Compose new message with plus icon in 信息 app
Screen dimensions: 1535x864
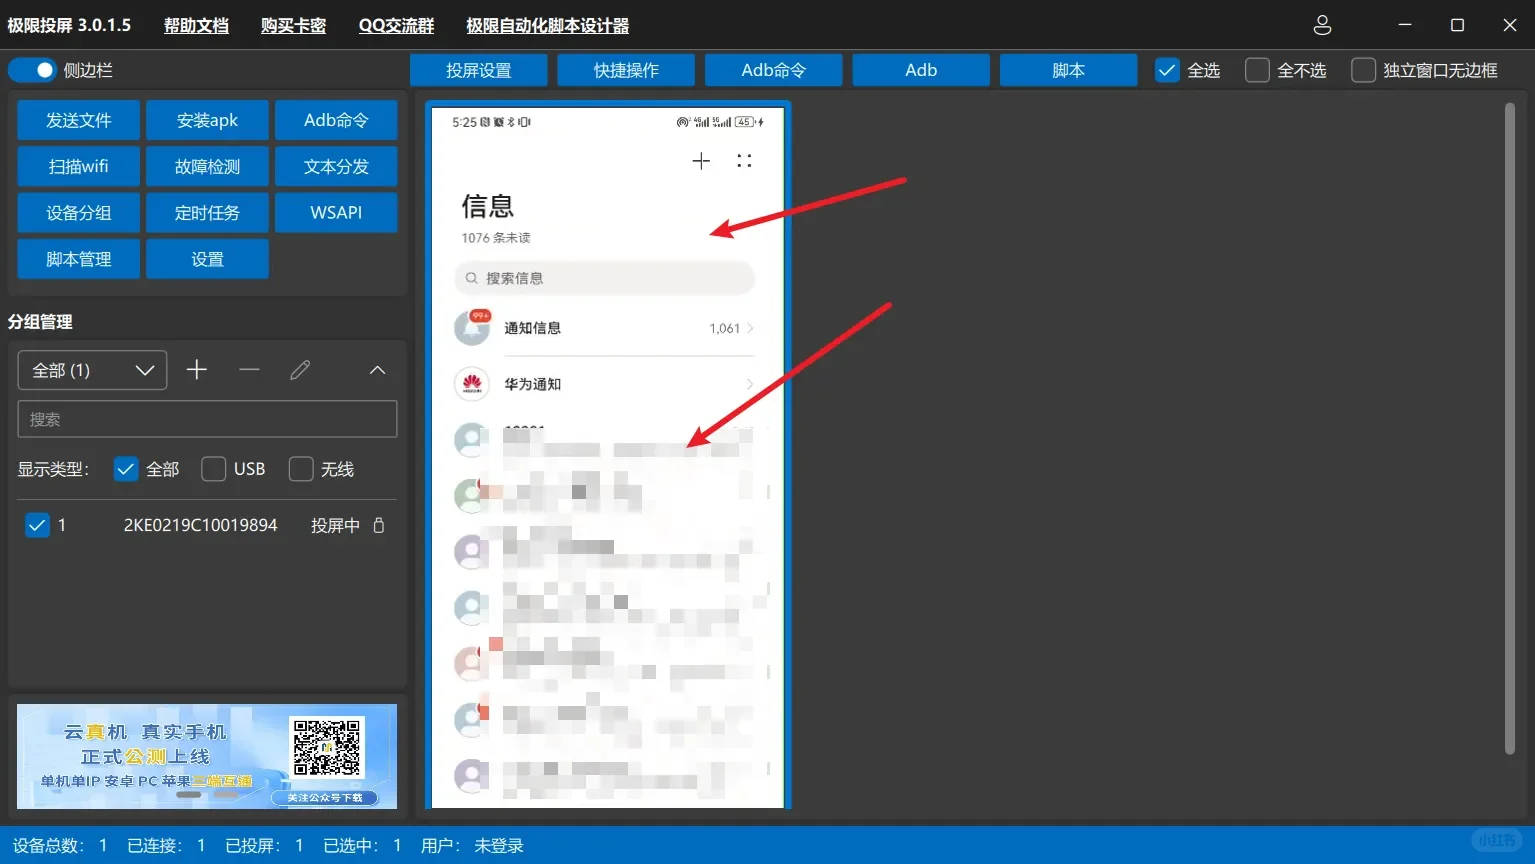click(x=700, y=160)
